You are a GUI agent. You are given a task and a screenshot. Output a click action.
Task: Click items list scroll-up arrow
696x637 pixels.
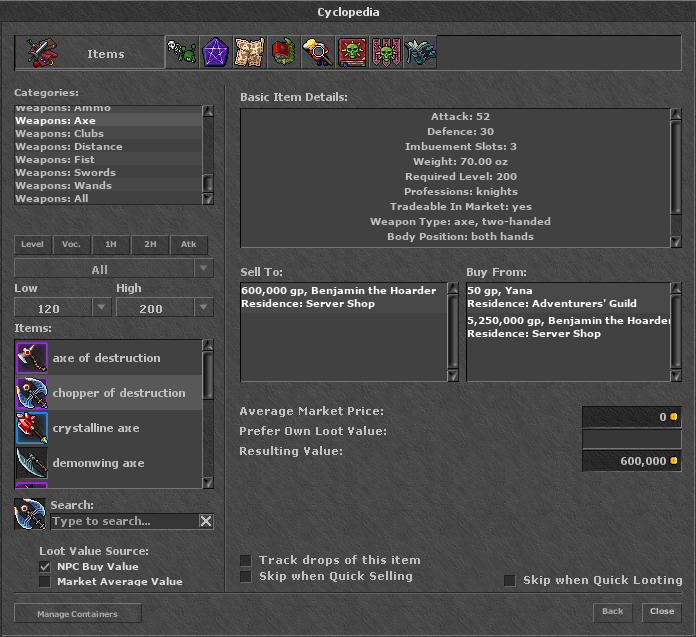pos(208,345)
